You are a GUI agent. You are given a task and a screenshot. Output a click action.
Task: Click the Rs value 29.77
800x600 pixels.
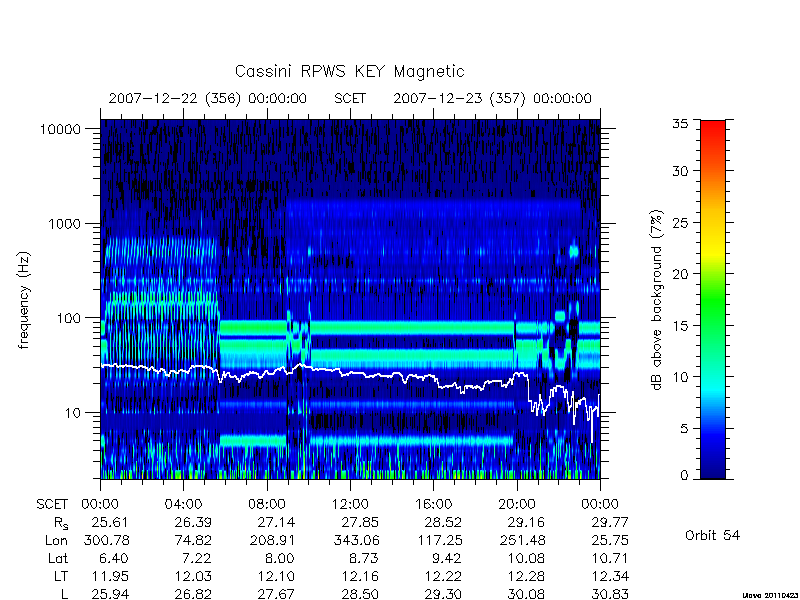tap(610, 522)
